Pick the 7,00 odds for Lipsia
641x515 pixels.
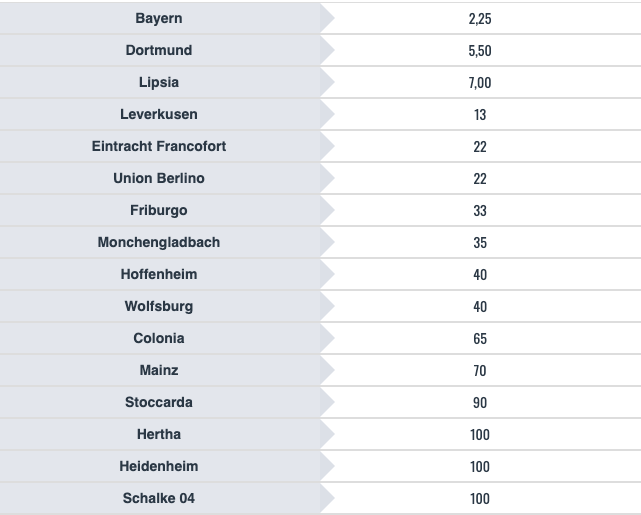pos(480,83)
